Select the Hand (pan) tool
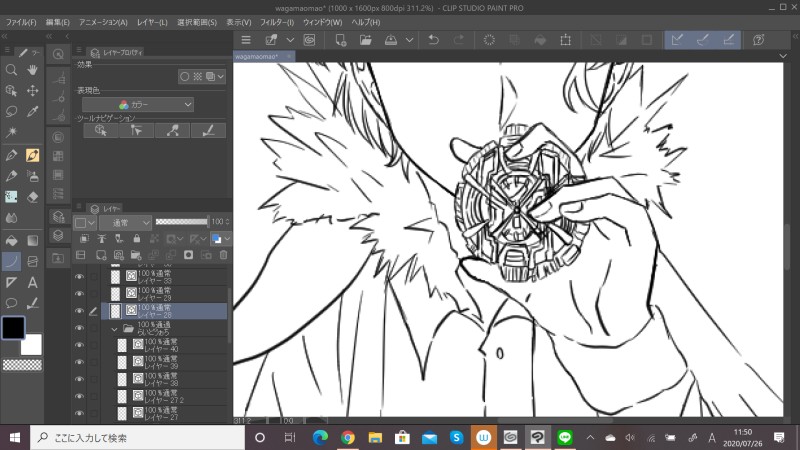Image resolution: width=800 pixels, height=450 pixels. tap(33, 70)
